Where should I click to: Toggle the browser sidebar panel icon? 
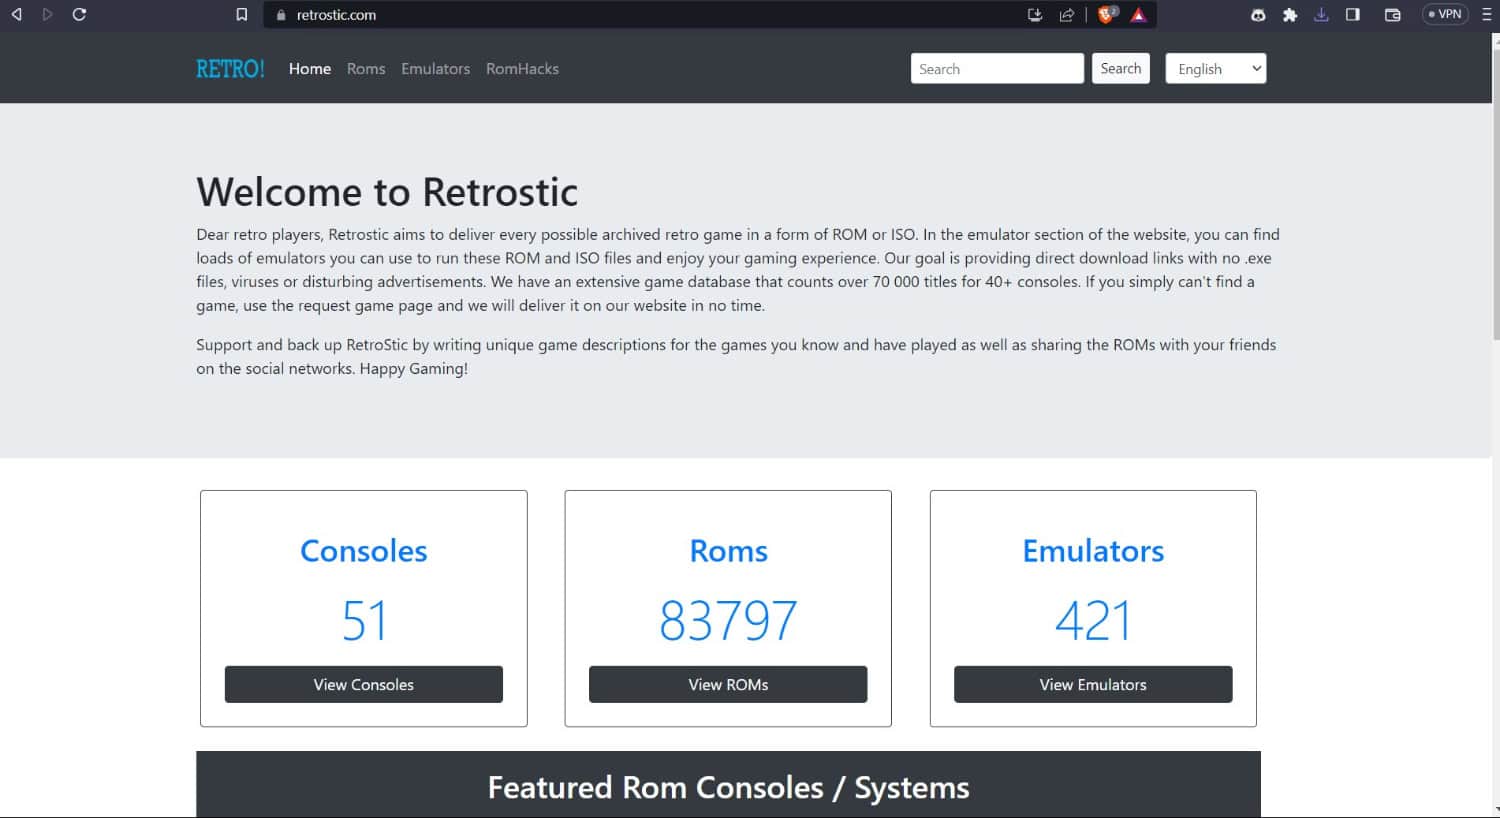(1353, 14)
